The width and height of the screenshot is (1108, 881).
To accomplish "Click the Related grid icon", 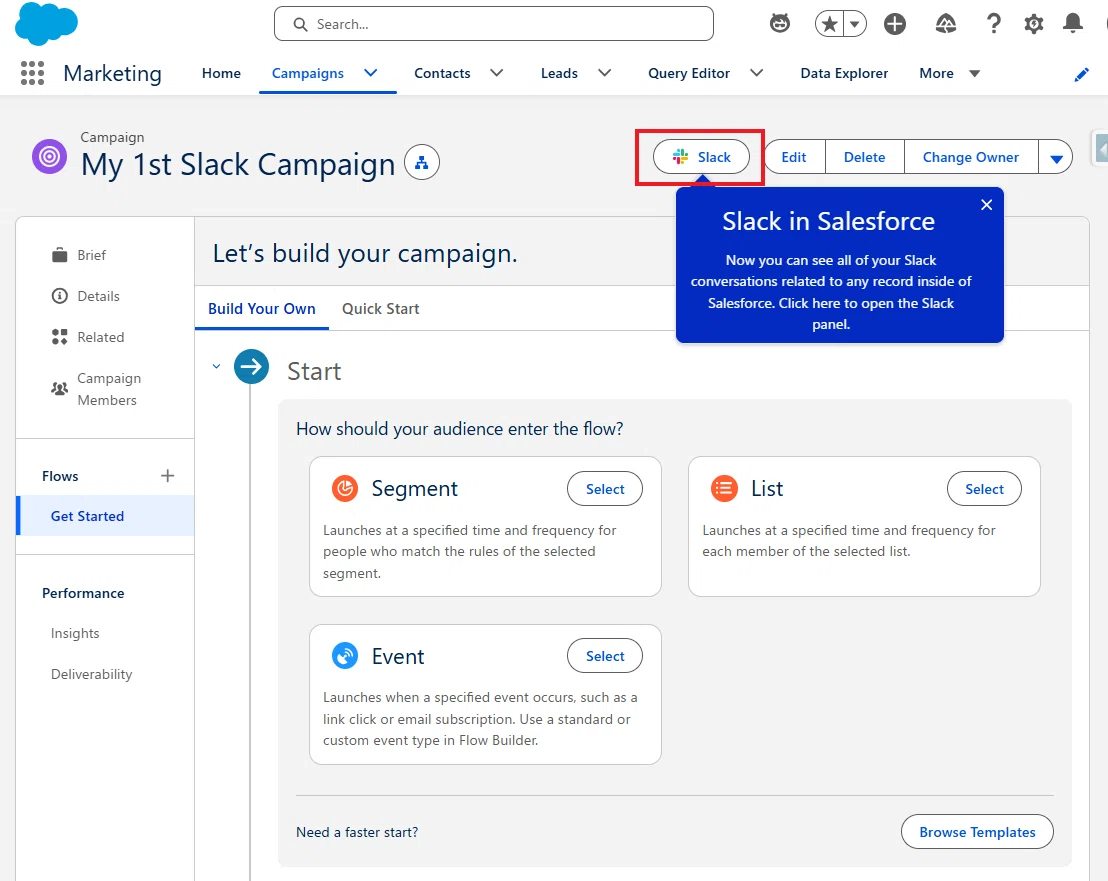I will (59, 337).
